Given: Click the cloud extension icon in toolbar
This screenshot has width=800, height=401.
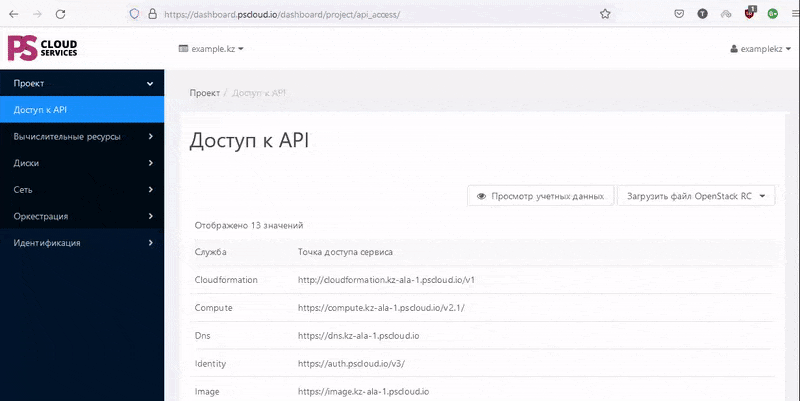Looking at the screenshot, I should click(x=726, y=14).
